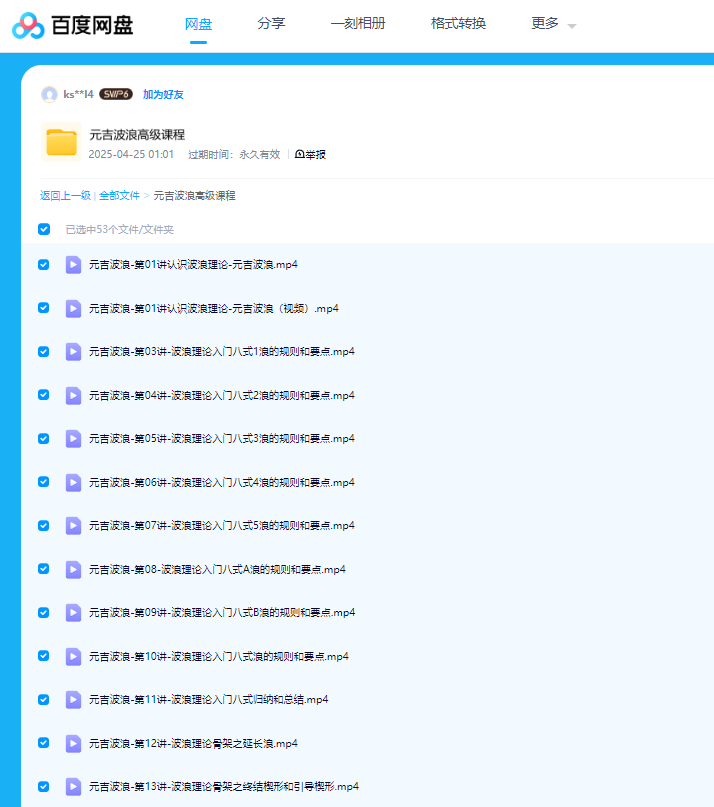The width and height of the screenshot is (714, 807).
Task: Click video icon for 第13讲 终结楔形和引导楔形
Action: point(73,786)
